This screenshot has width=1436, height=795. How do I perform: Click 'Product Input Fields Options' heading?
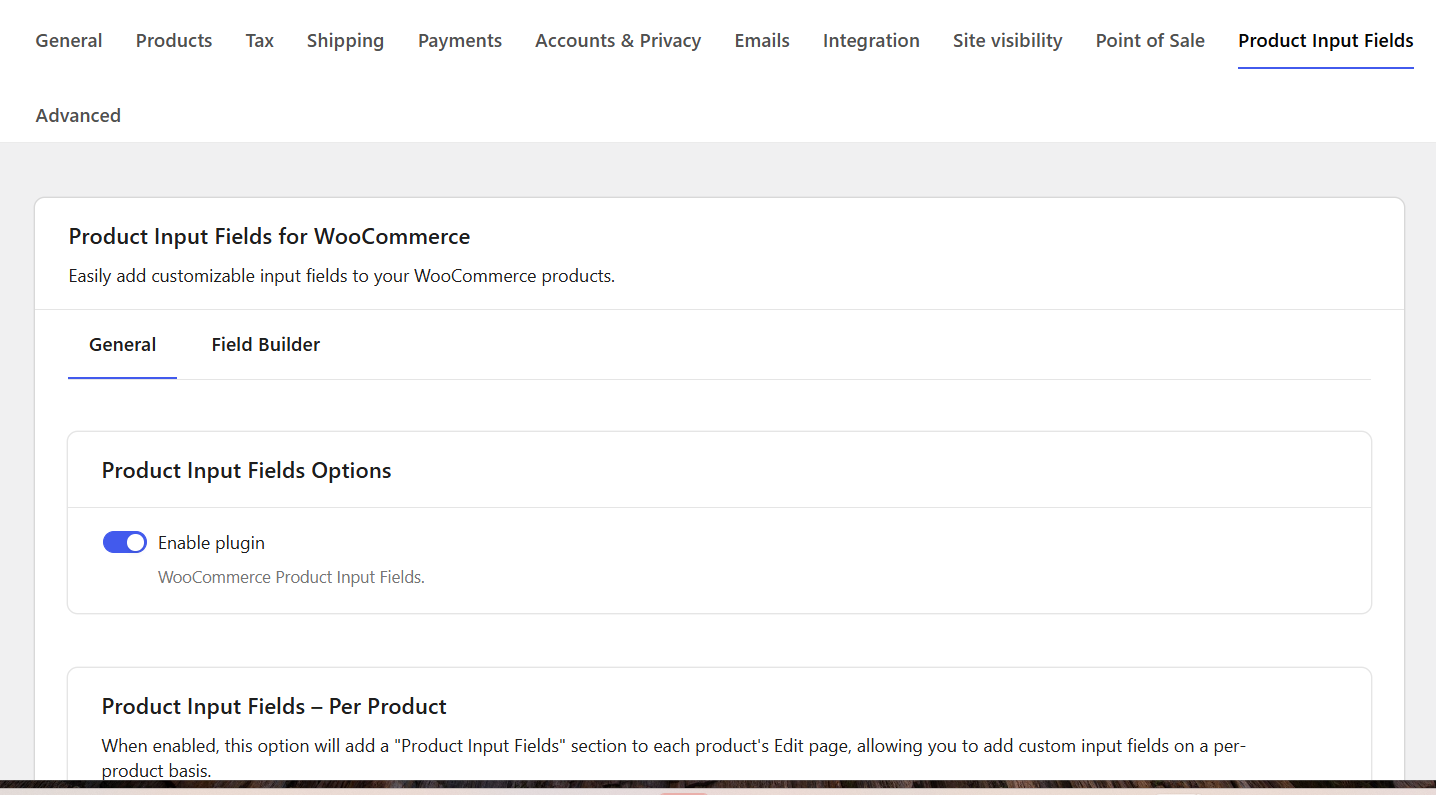246,471
